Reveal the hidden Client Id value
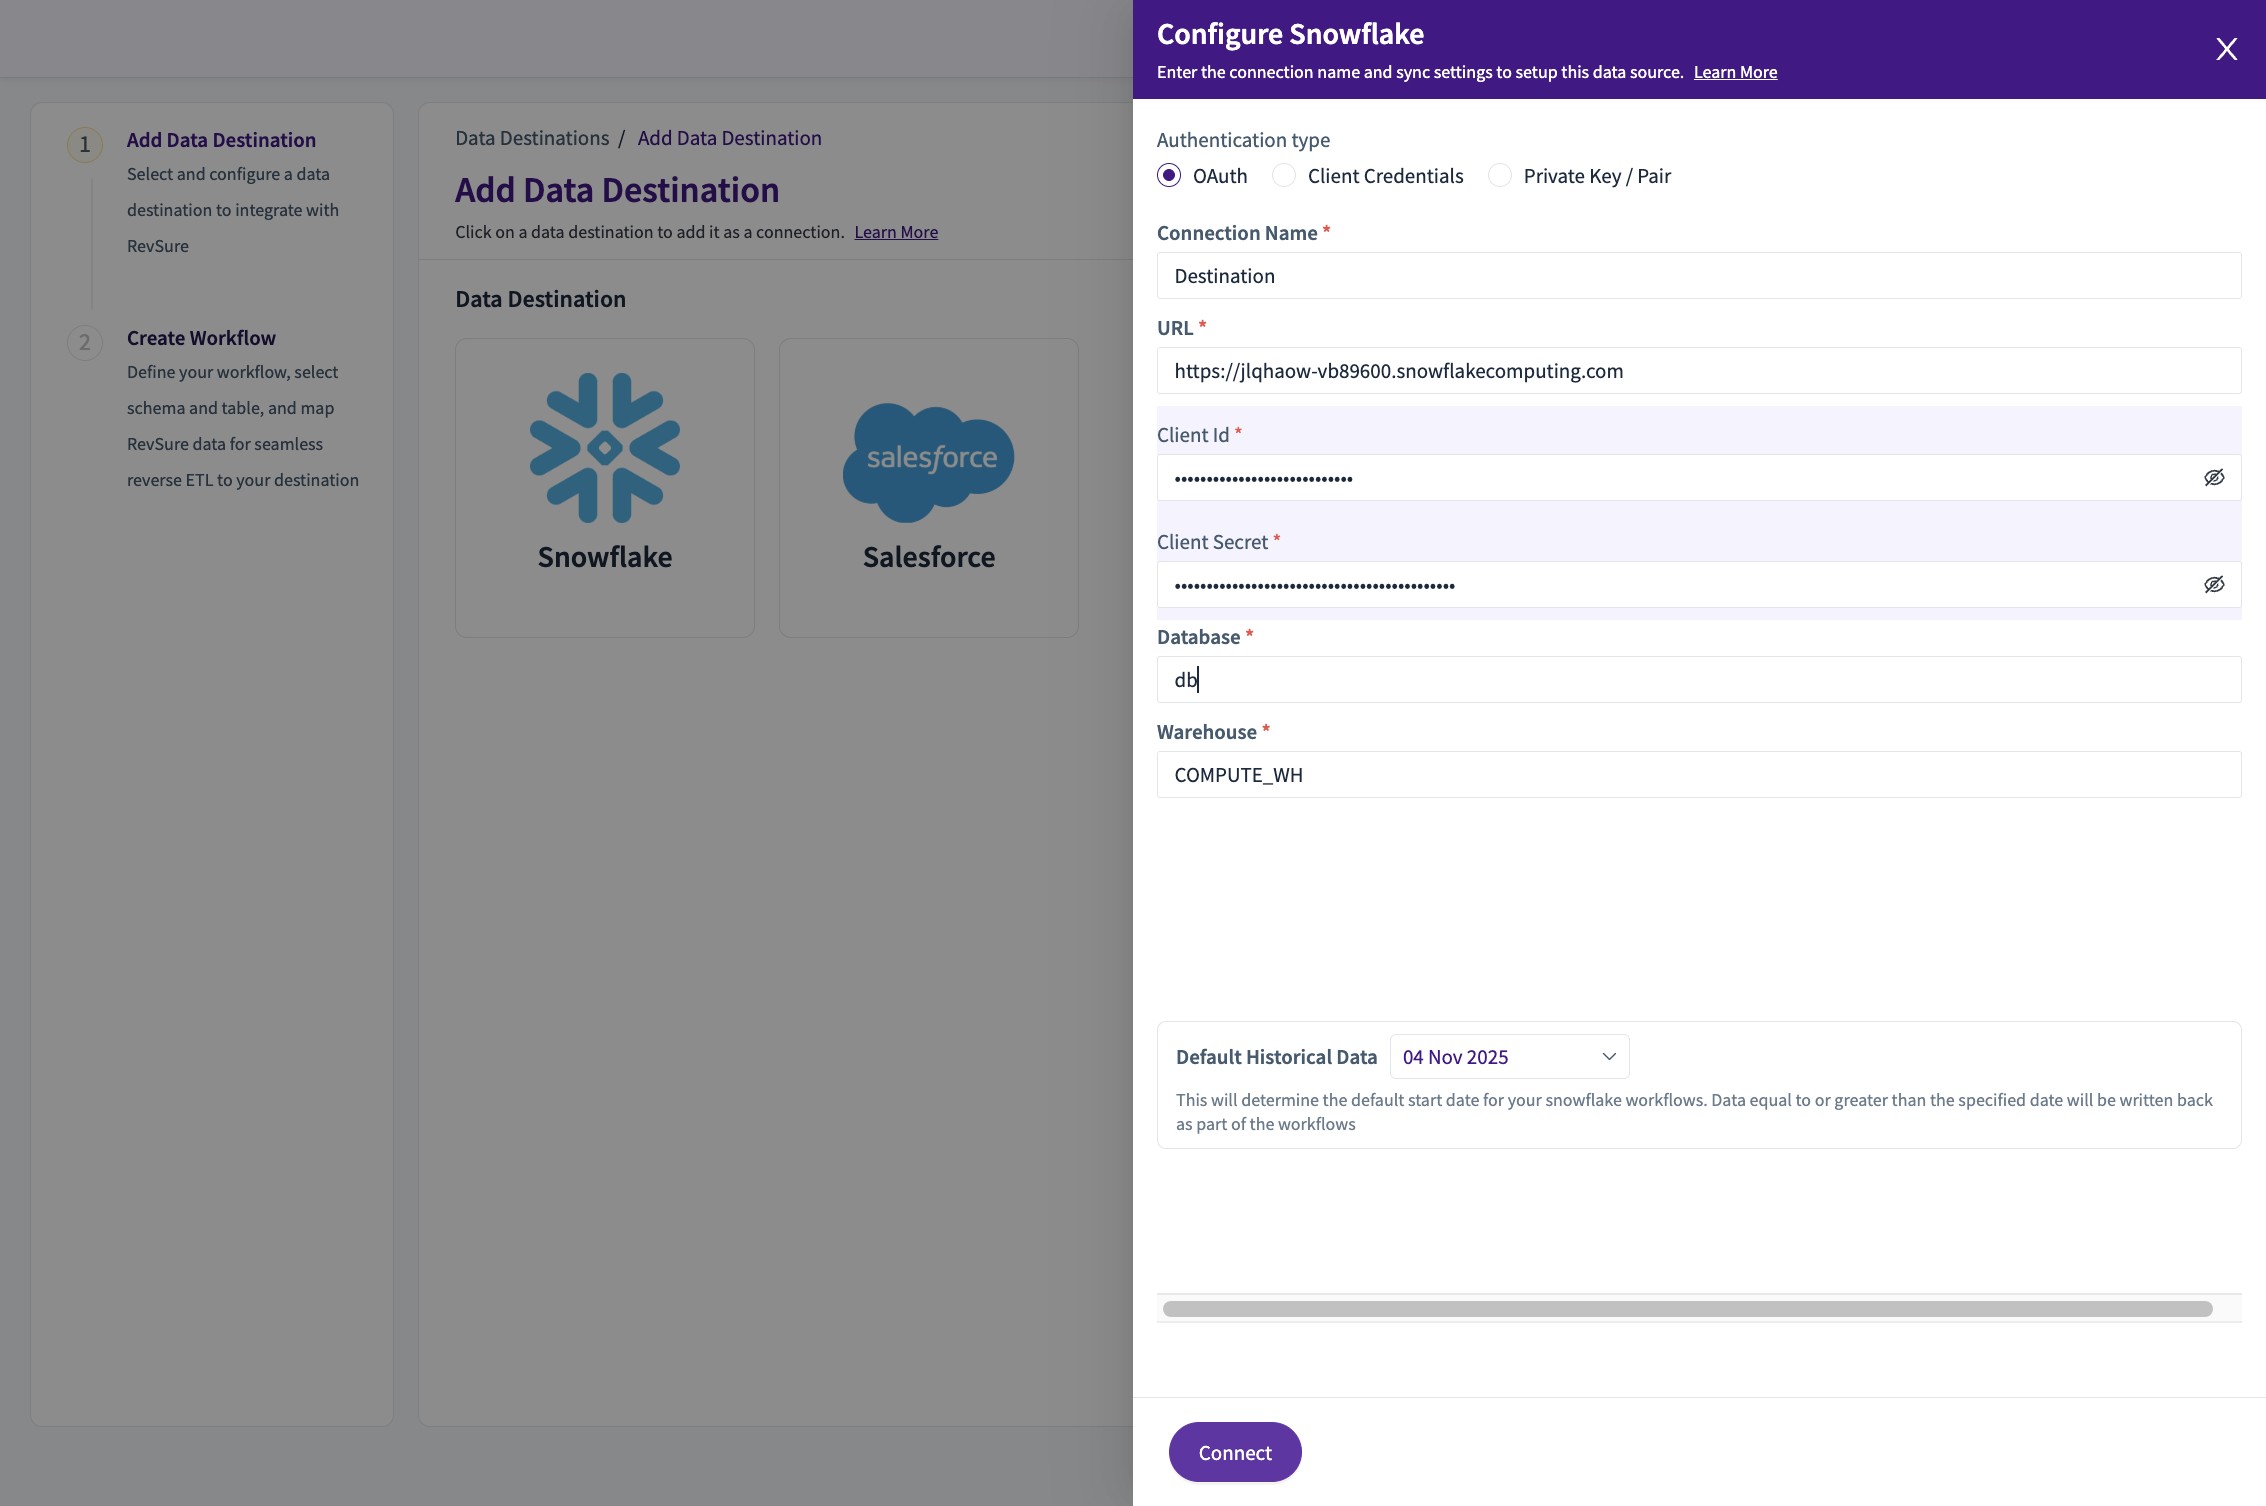Image resolution: width=2266 pixels, height=1506 pixels. (2214, 478)
